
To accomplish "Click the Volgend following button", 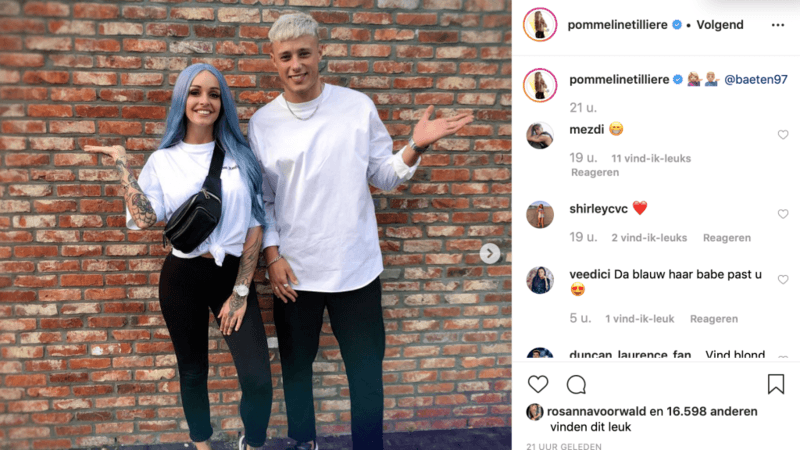I will click(720, 25).
